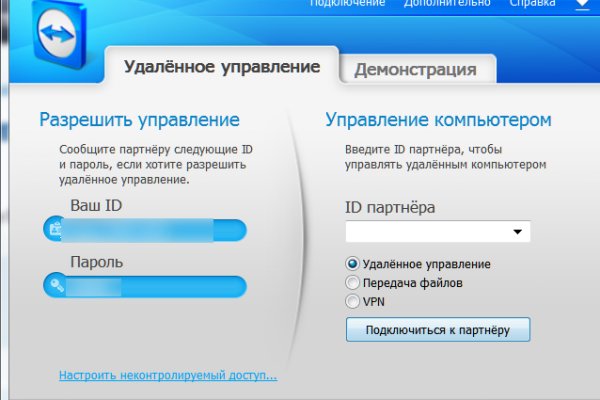Switch to the Демонстрация tab
The image size is (600, 400).
pos(416,69)
